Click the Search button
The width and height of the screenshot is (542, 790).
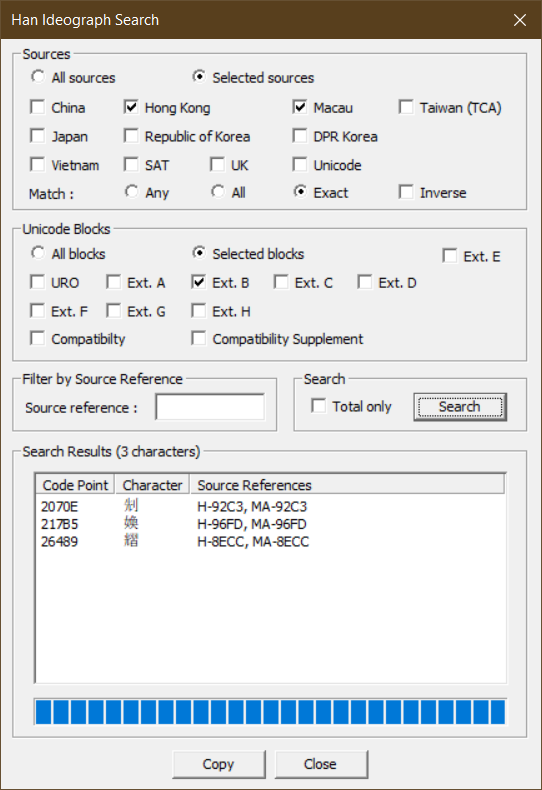click(460, 407)
